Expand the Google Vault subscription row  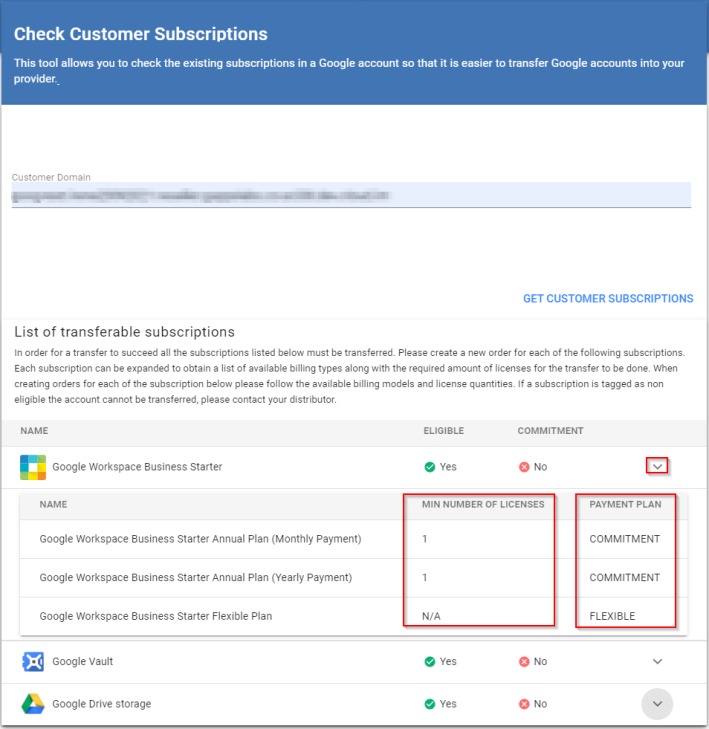657,662
